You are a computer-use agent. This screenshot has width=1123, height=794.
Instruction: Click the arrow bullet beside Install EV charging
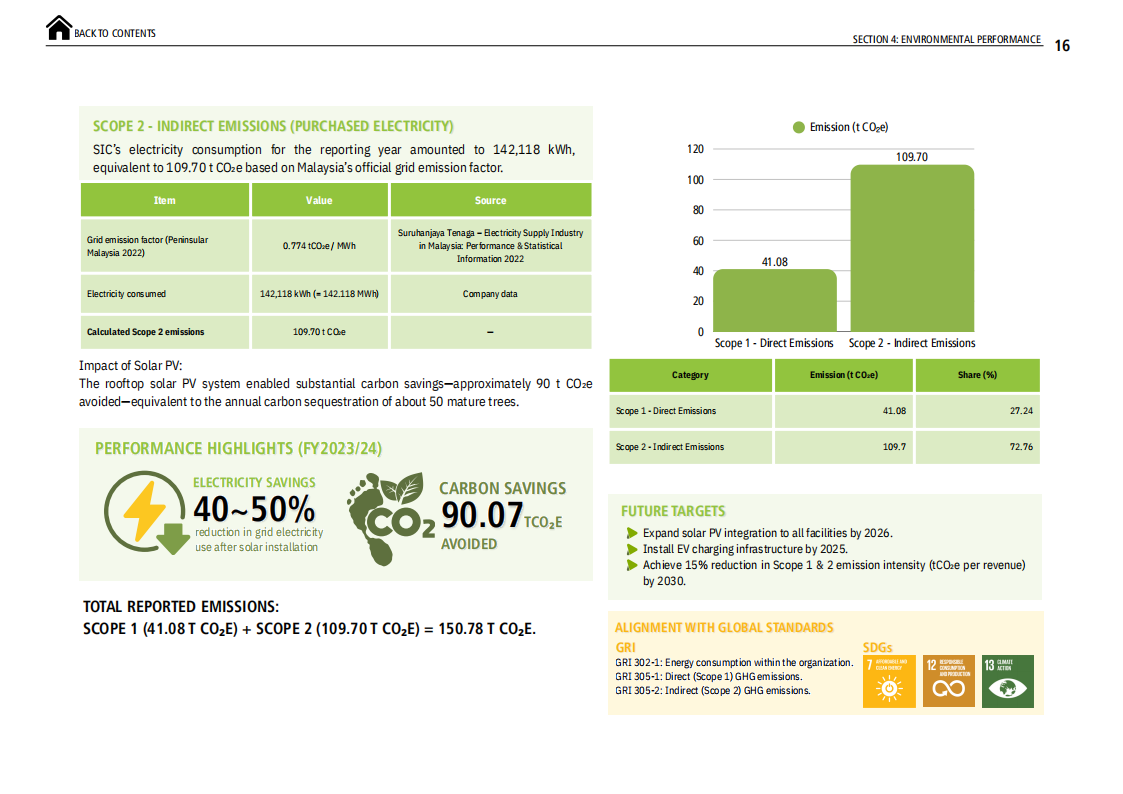pyautogui.click(x=631, y=550)
